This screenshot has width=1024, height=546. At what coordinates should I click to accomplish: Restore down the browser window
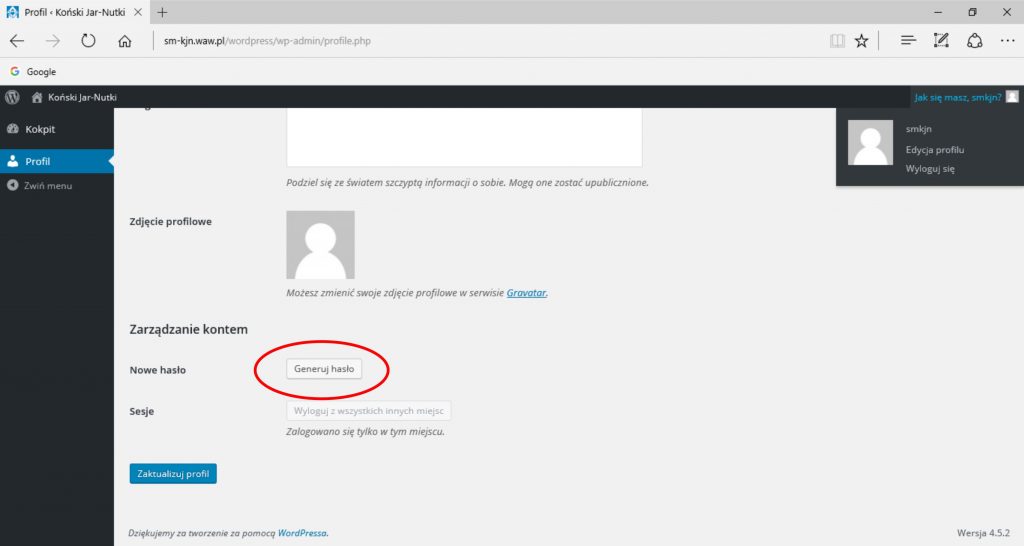pyautogui.click(x=972, y=12)
